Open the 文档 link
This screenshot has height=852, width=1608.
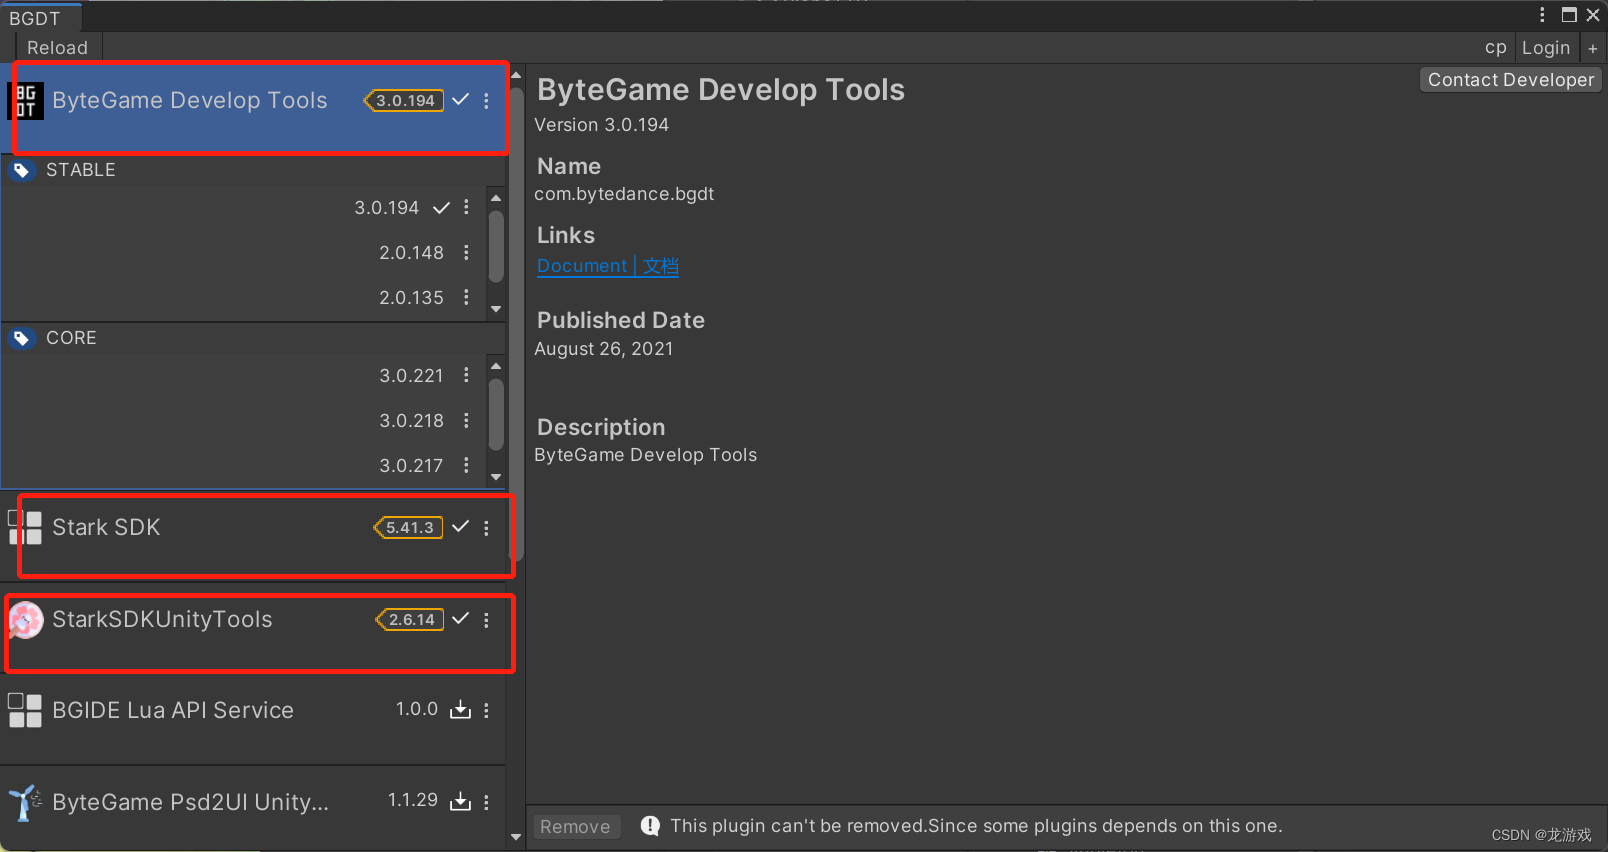[661, 266]
